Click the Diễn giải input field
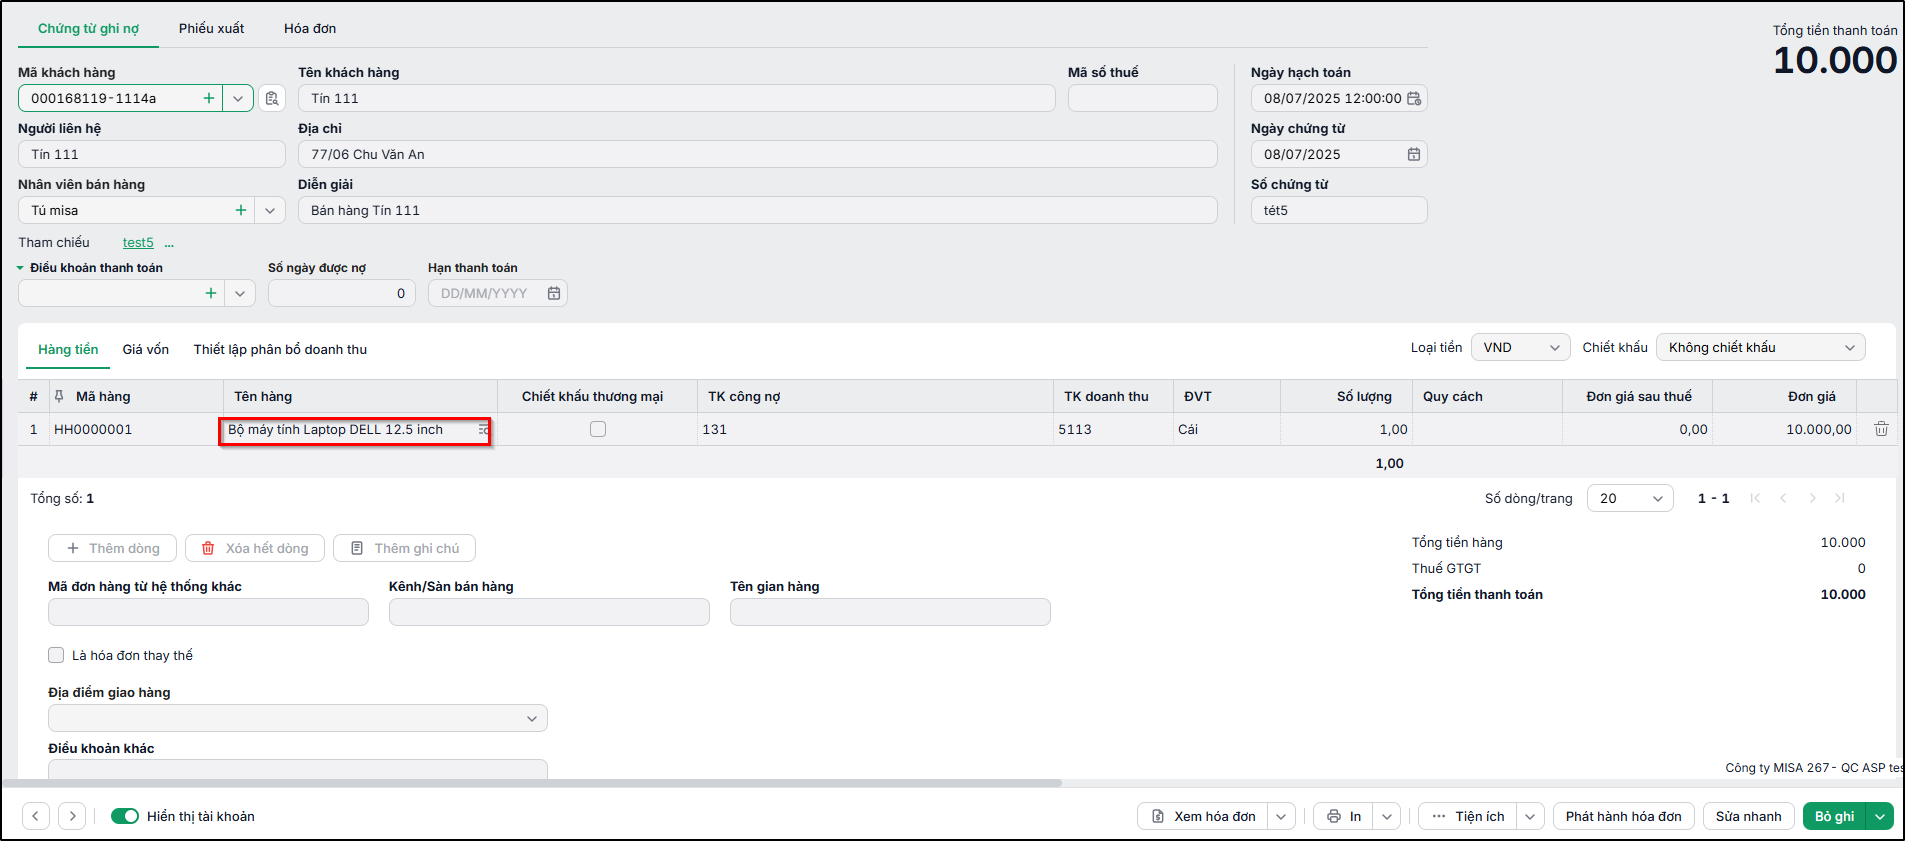The image size is (1905, 841). point(758,210)
